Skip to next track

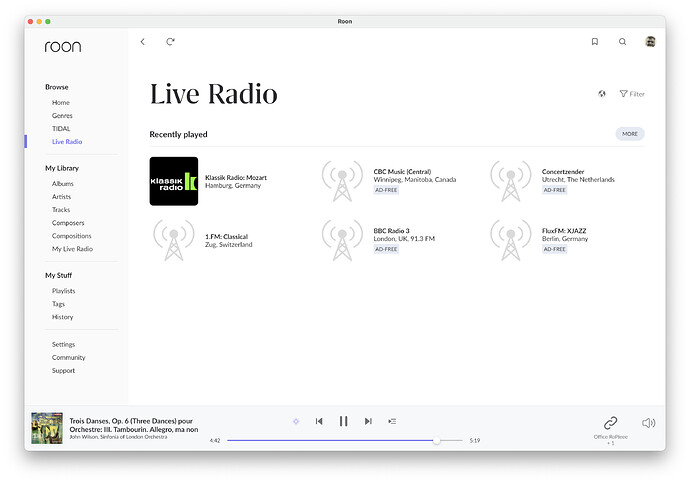pyautogui.click(x=368, y=421)
